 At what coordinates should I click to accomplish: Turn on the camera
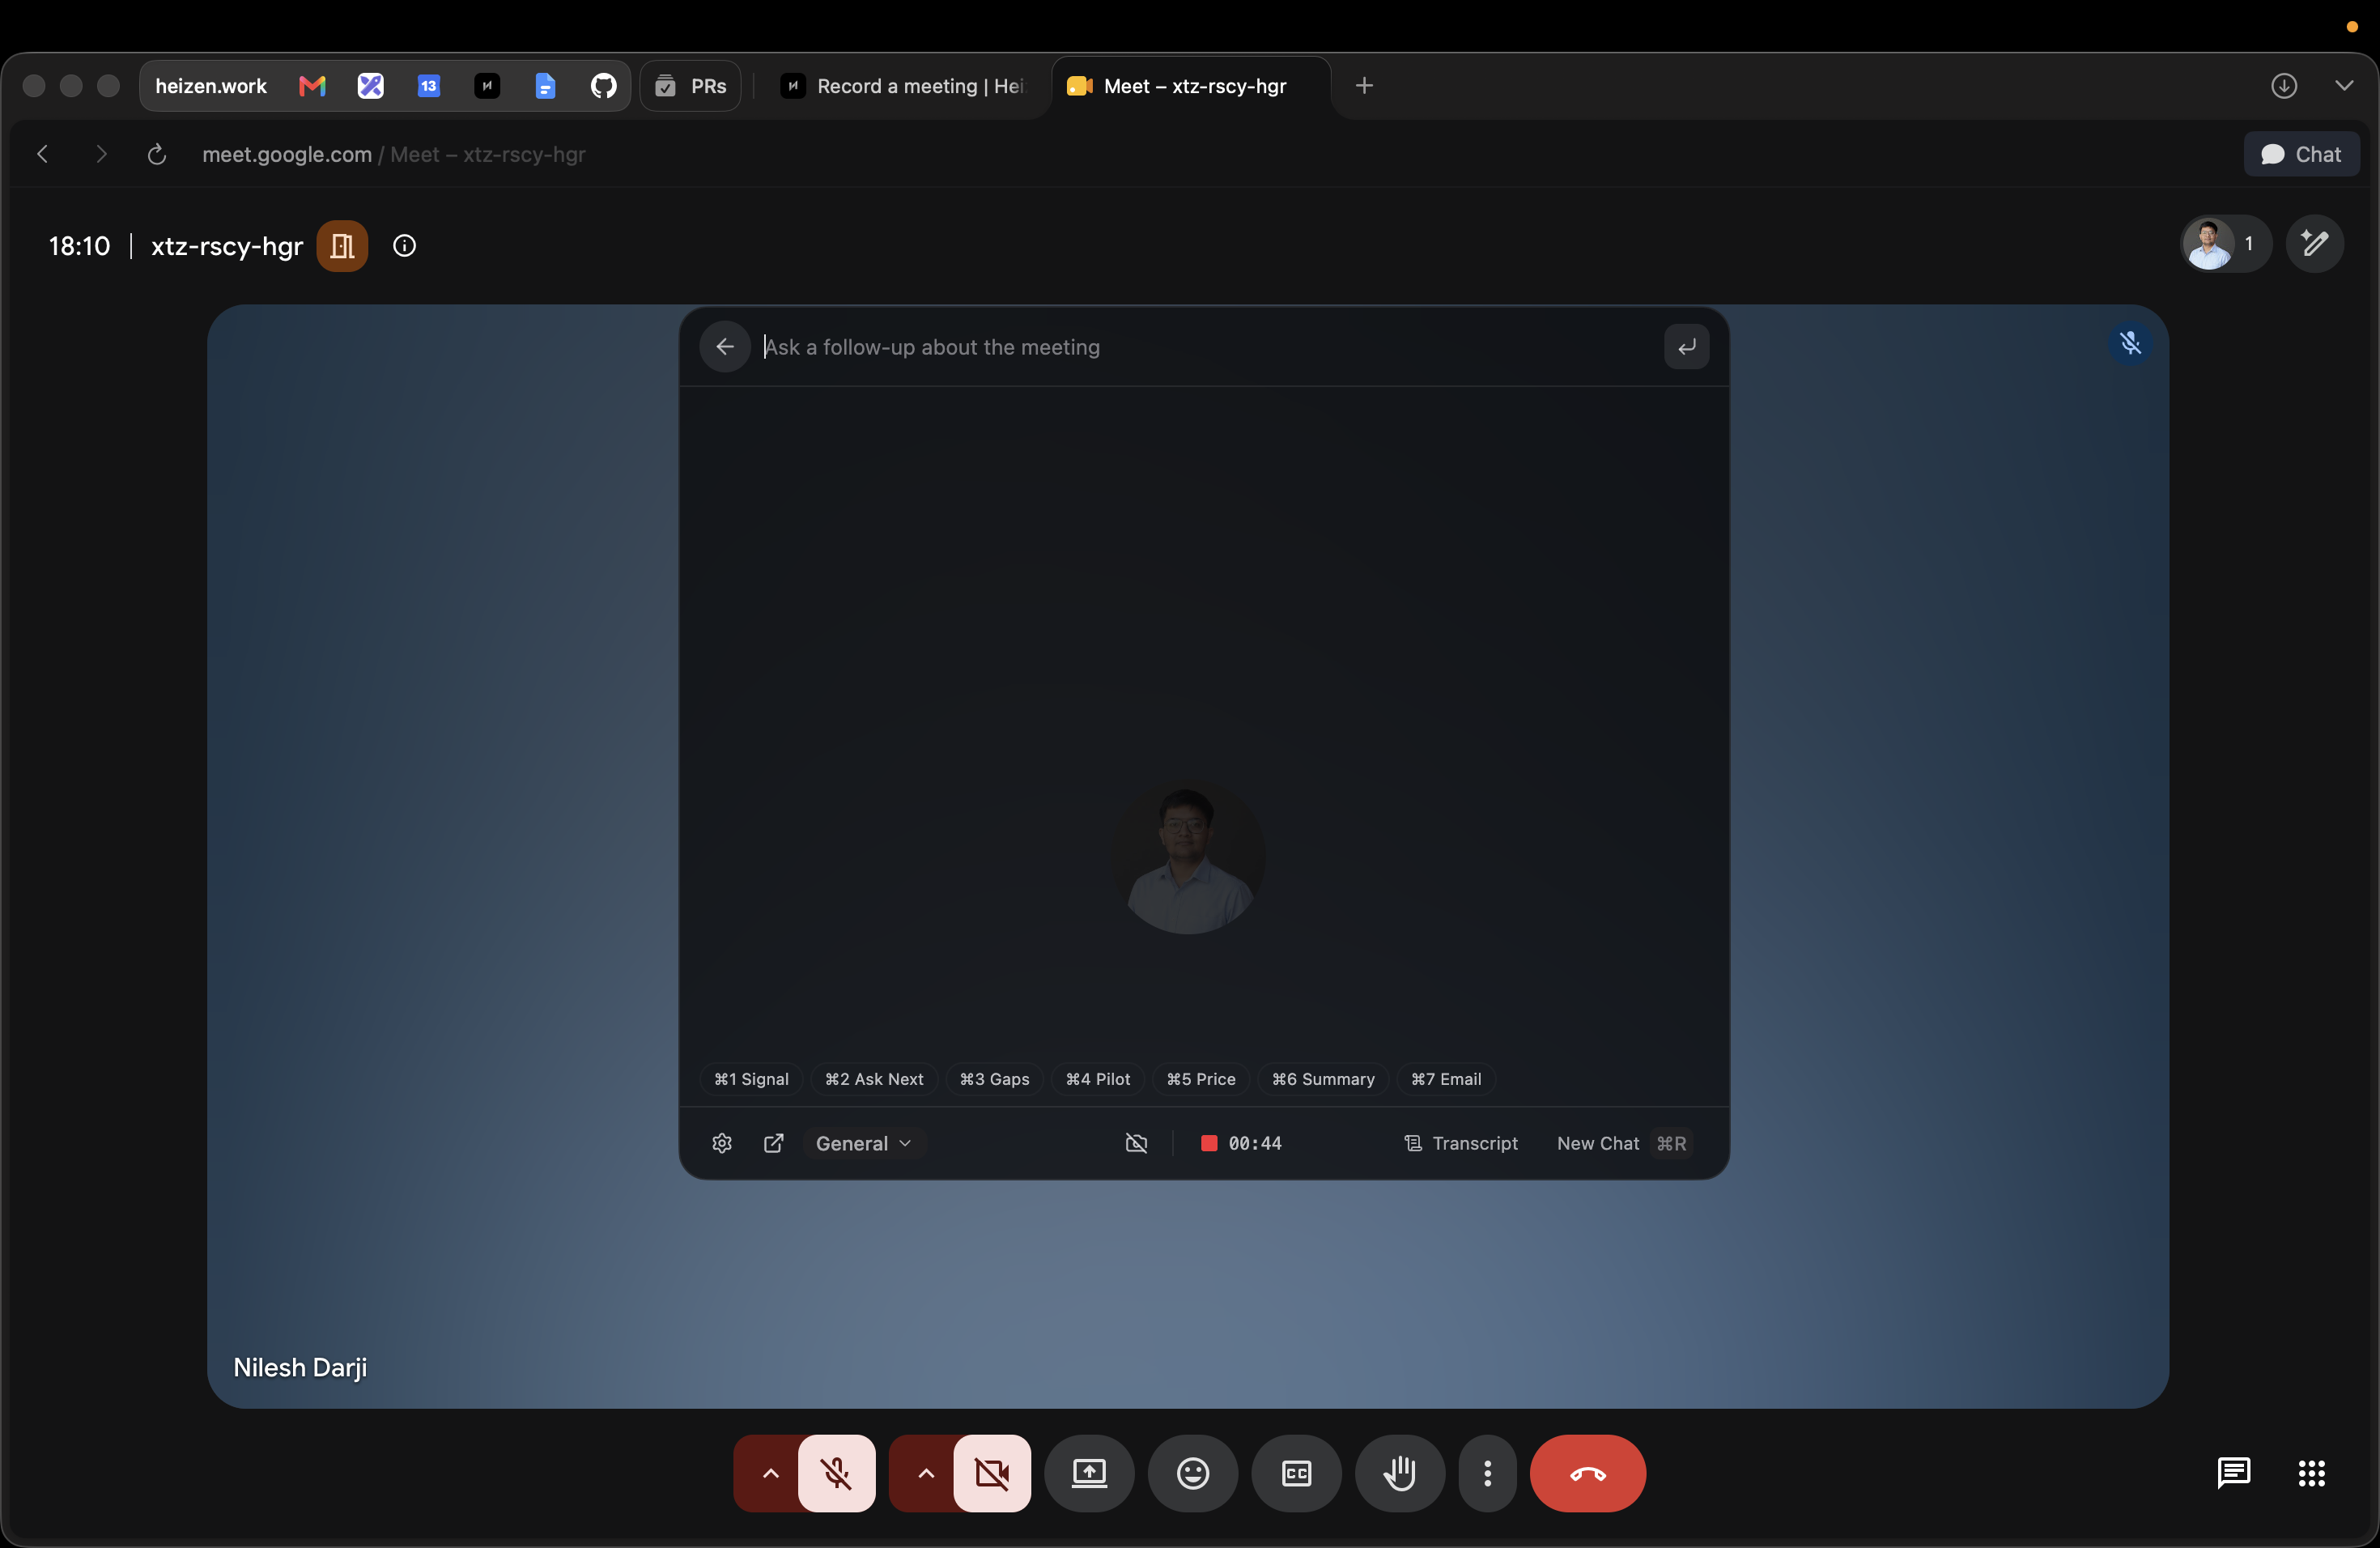pos(992,1473)
